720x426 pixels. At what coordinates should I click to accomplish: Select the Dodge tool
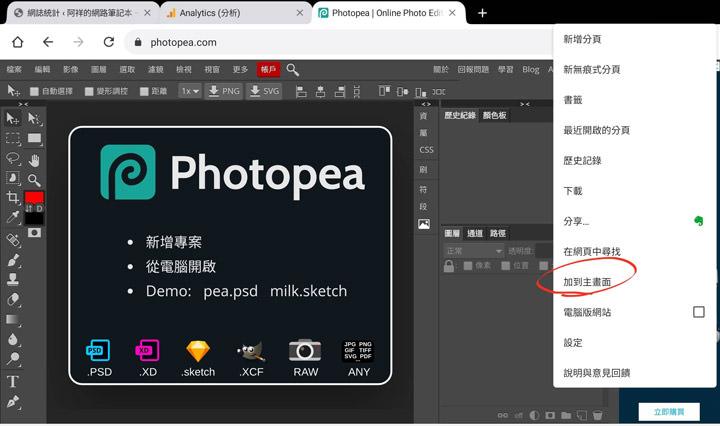[x=12, y=359]
